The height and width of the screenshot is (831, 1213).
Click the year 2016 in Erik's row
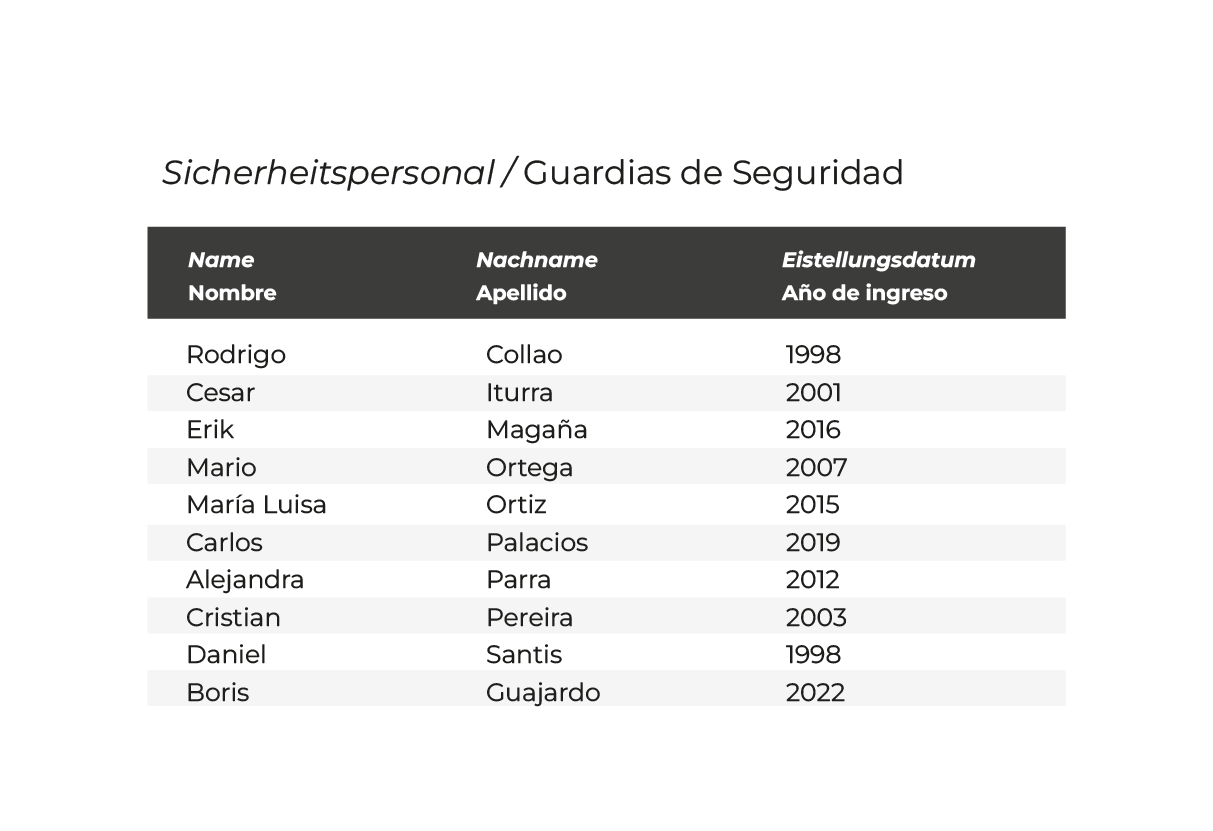[813, 430]
